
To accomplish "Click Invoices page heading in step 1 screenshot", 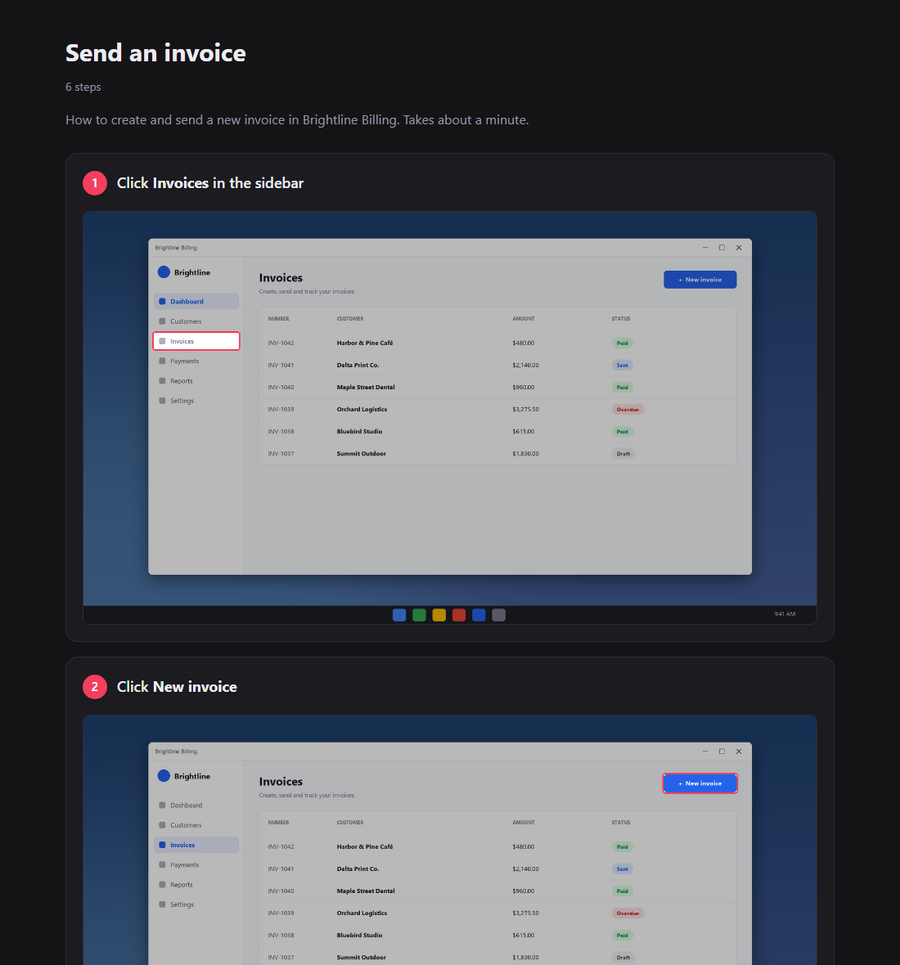I will click(x=281, y=278).
